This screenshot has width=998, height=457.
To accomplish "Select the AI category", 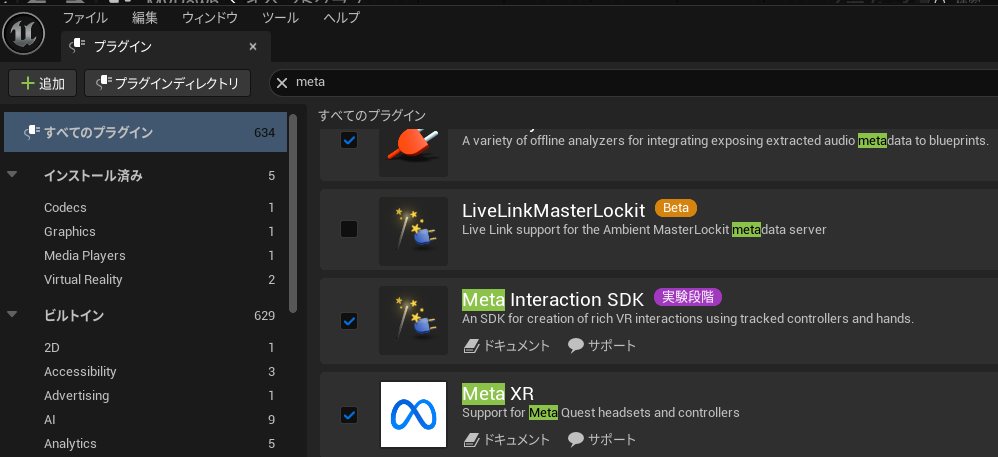I will click(x=50, y=419).
